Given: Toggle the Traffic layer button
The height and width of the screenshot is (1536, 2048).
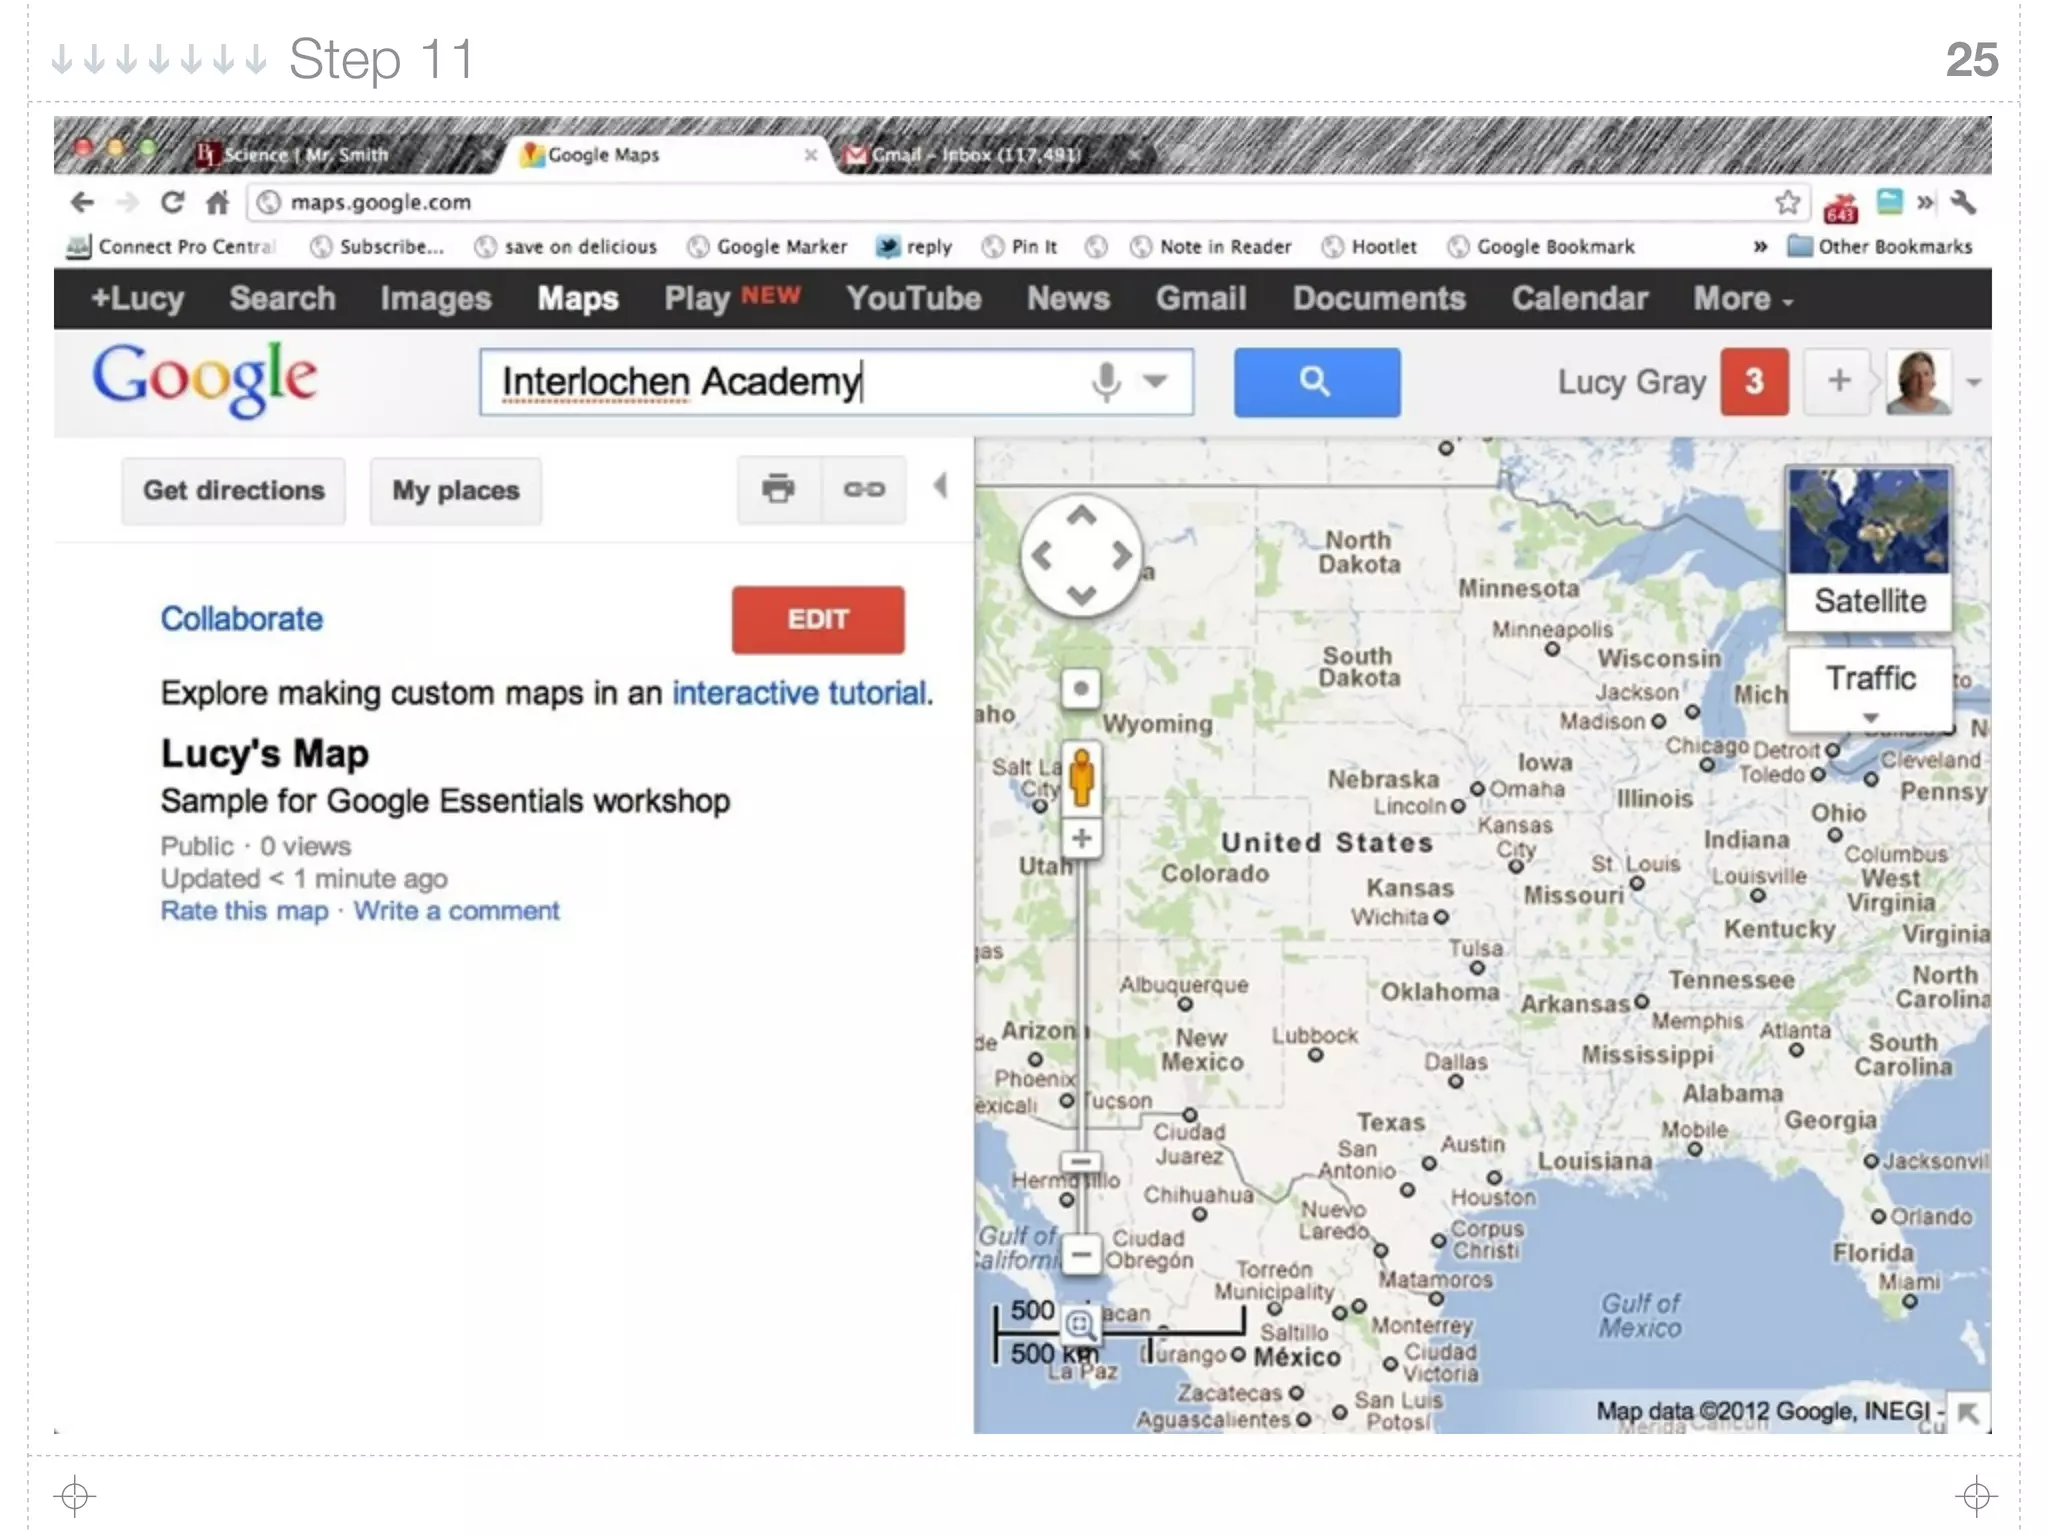Looking at the screenshot, I should pyautogui.click(x=1870, y=680).
